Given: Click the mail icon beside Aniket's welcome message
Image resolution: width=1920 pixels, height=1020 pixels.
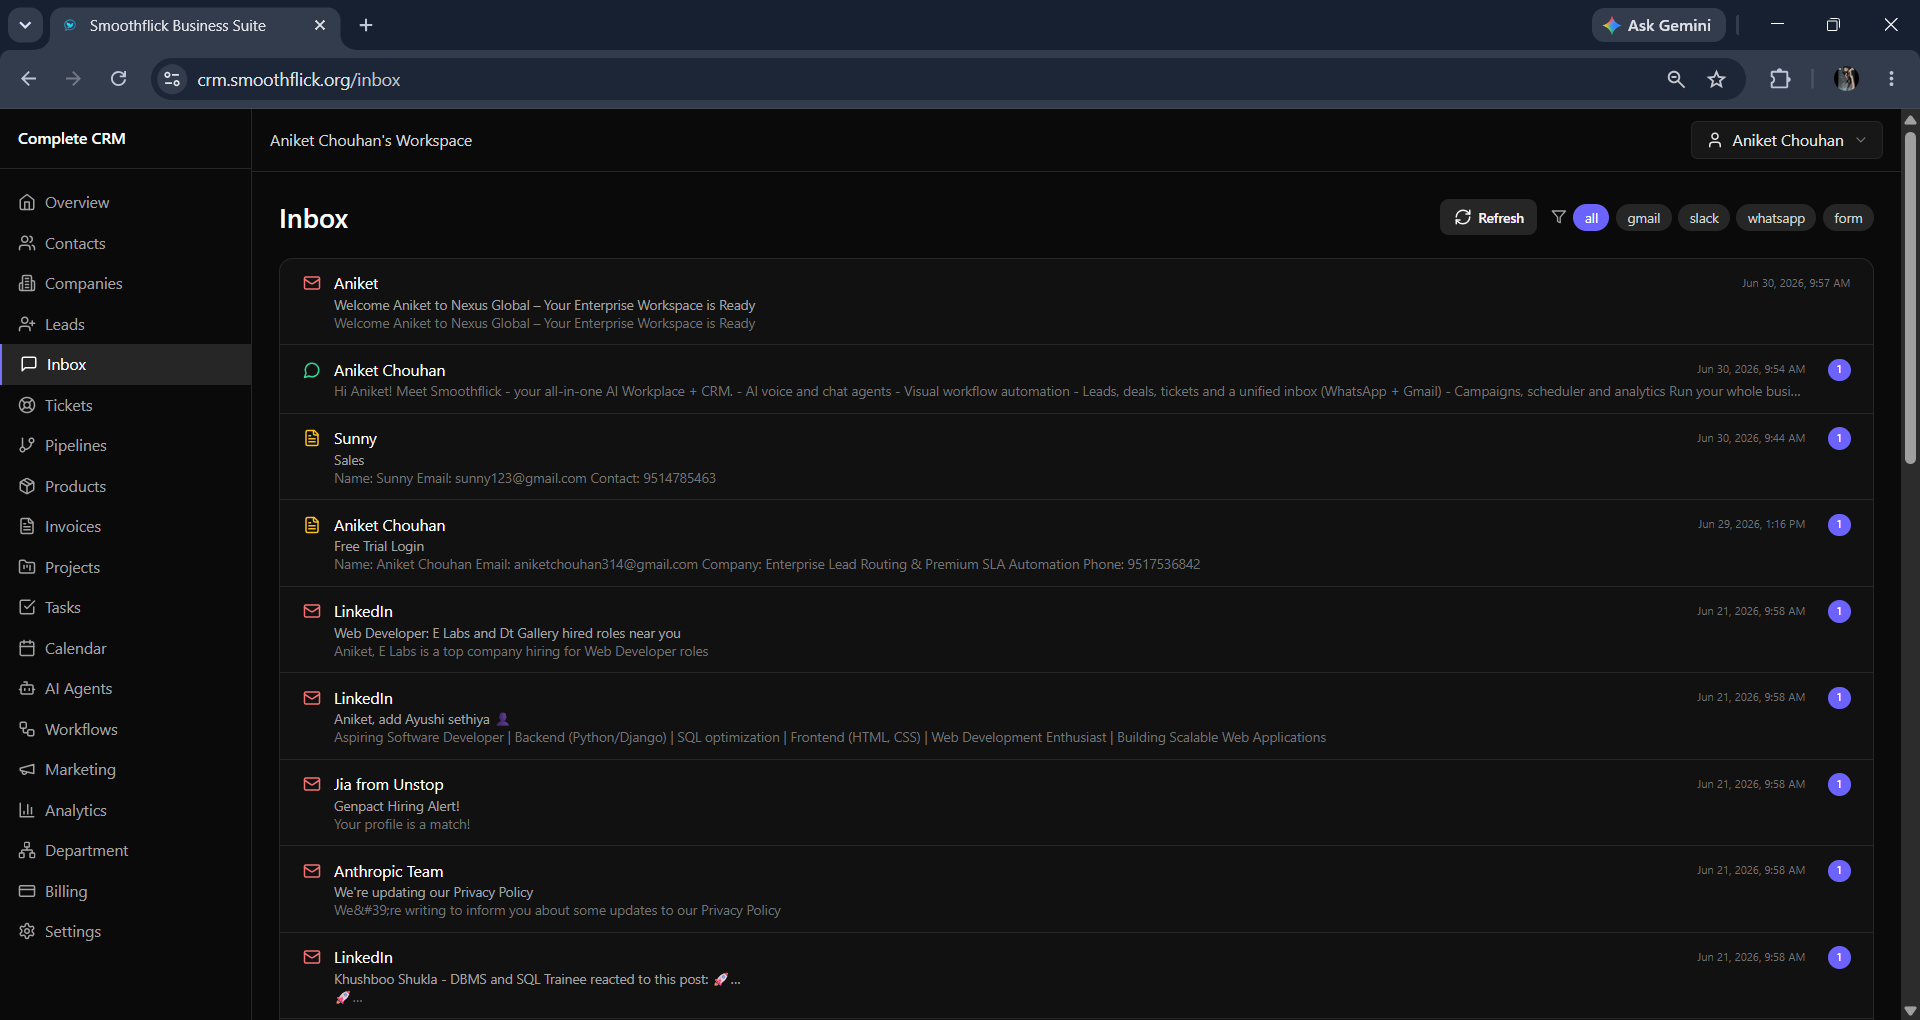Looking at the screenshot, I should [312, 283].
